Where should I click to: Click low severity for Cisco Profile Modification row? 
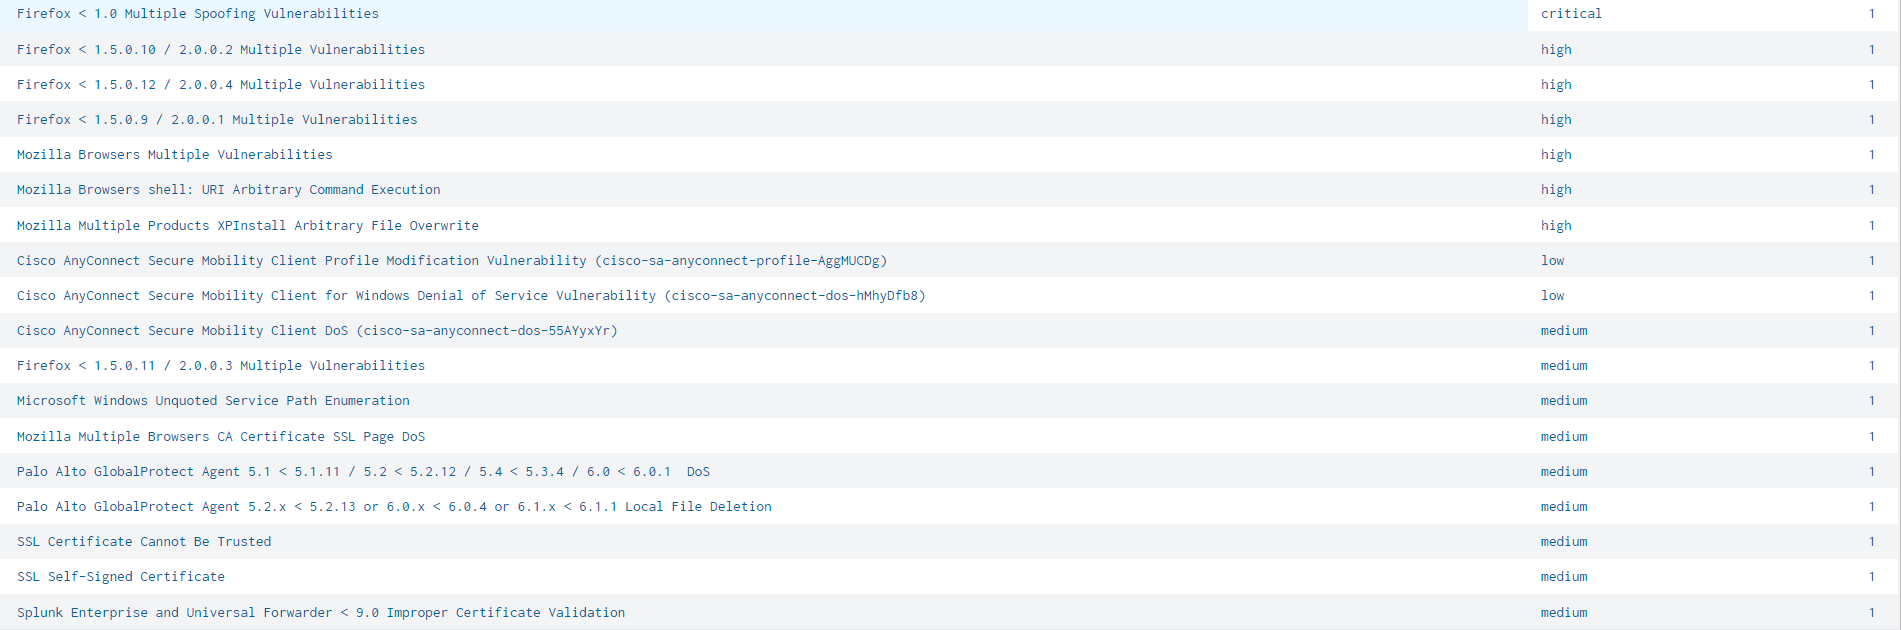click(1552, 260)
